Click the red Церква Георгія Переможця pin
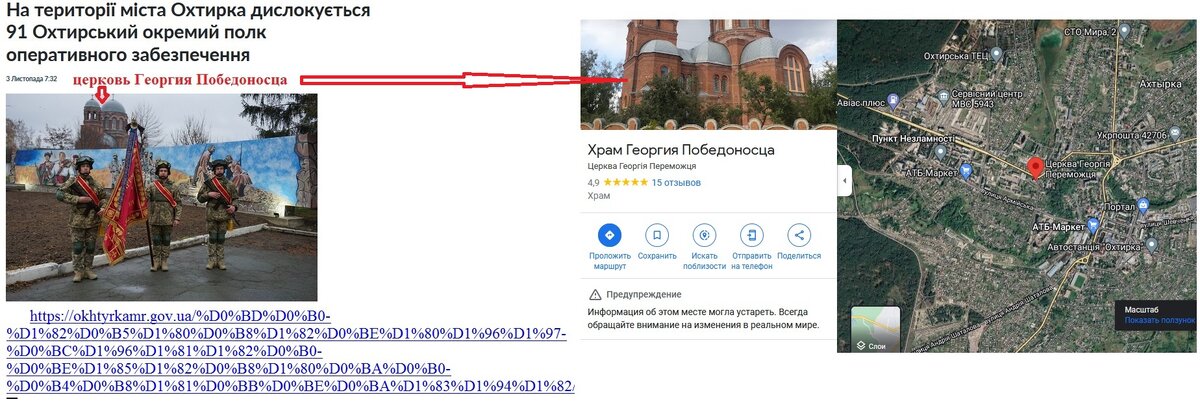 1036,167
